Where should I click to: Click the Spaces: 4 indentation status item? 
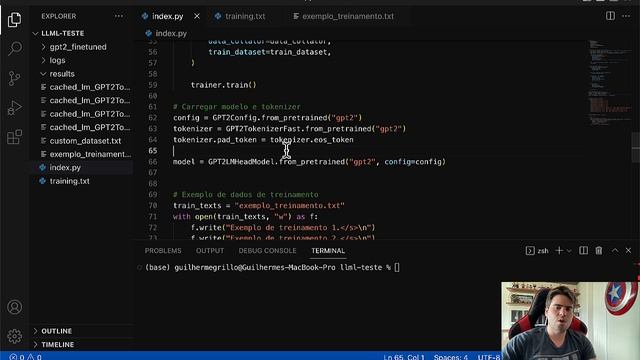(x=451, y=357)
